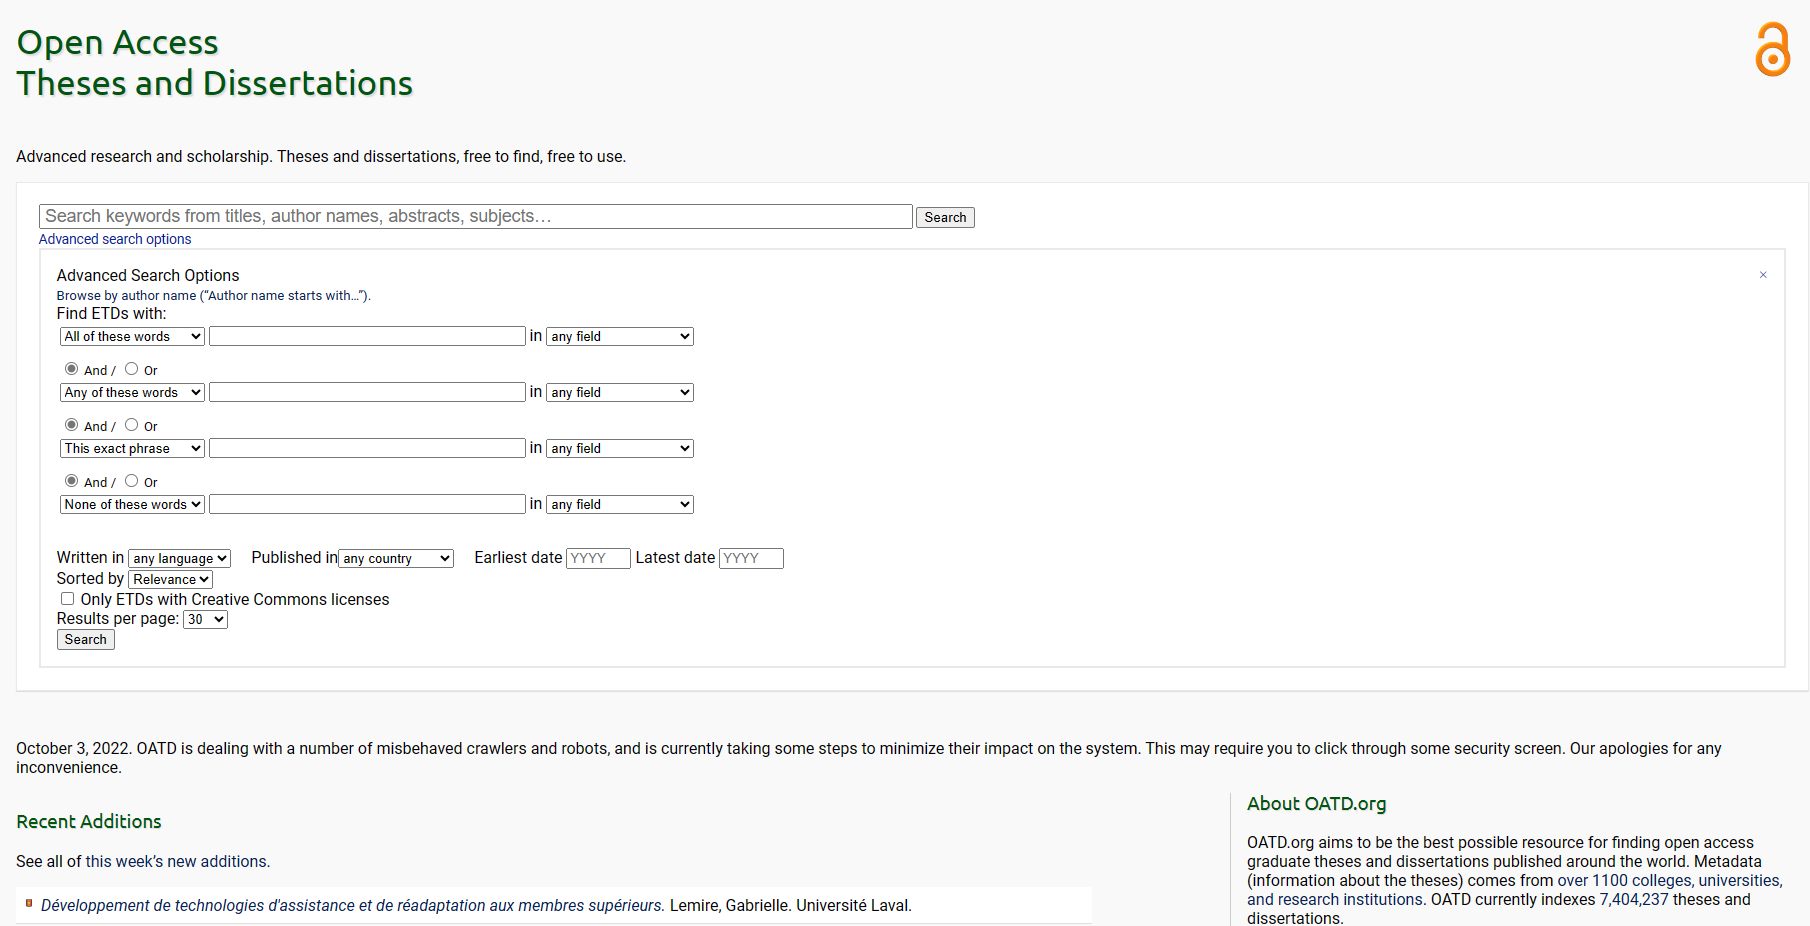
Task: Change the Sorted by Relevance dropdown
Action: (171, 579)
